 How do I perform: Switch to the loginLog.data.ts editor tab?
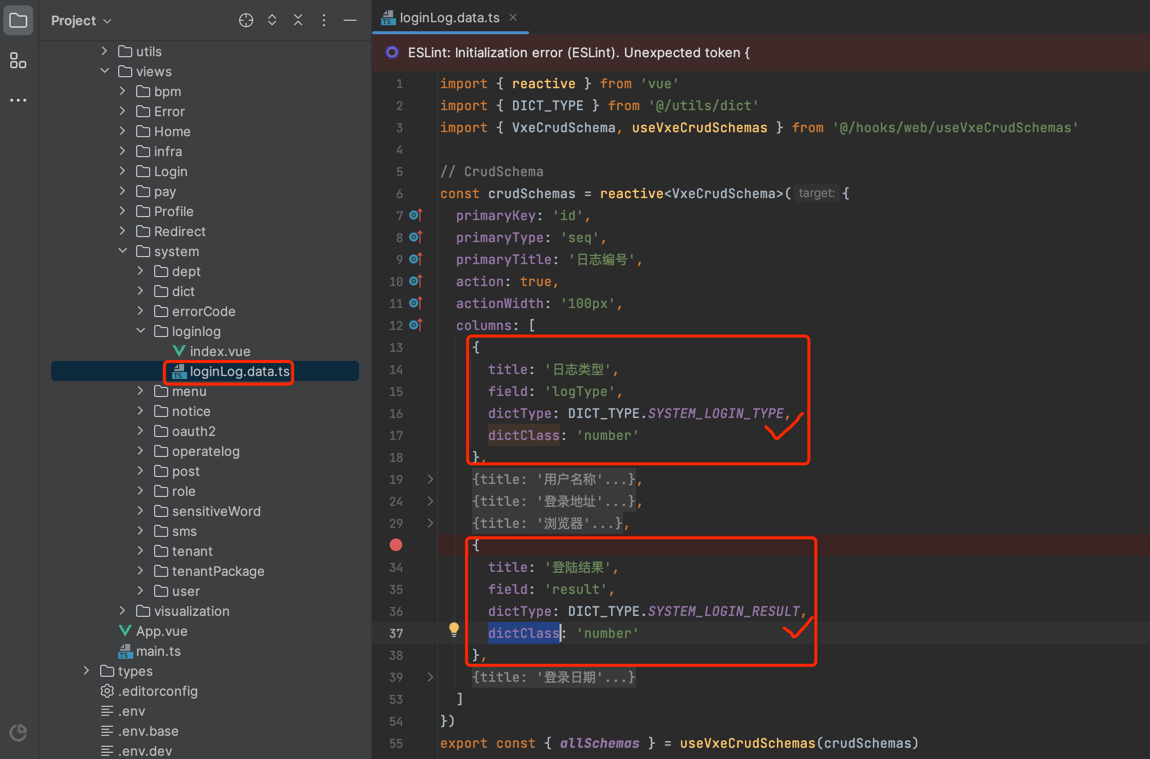(x=449, y=18)
